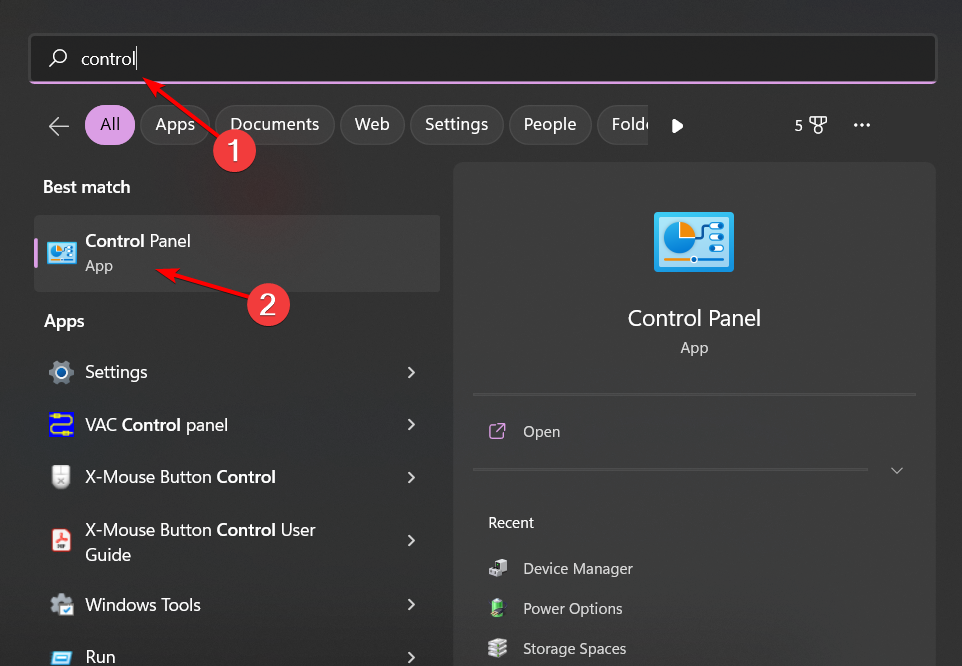Click the X-Mouse Button Control mouse icon
Screen dimensions: 962x666
point(61,477)
